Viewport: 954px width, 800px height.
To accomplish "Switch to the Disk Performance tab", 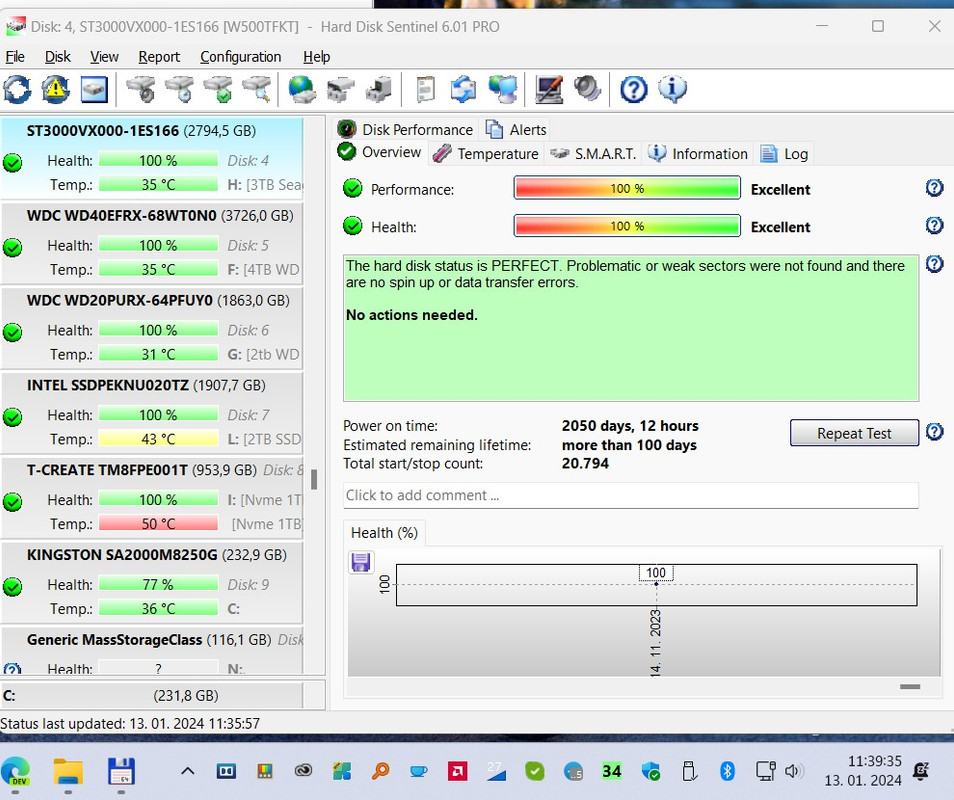I will pyautogui.click(x=406, y=130).
